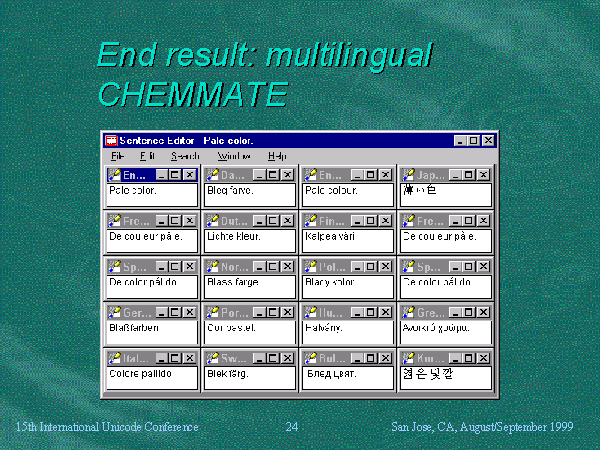The height and width of the screenshot is (450, 600).
Task: Open the Help menu
Action: pos(277,156)
